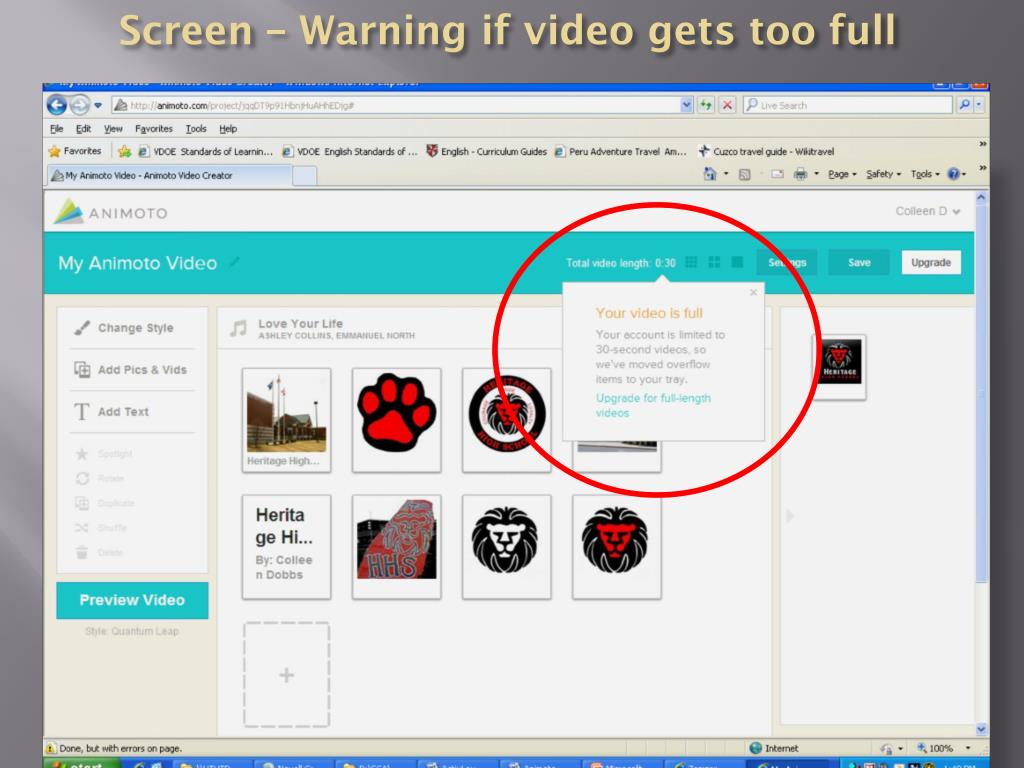This screenshot has height=768, width=1024.
Task: Click the add-to-favorites-bar star icon
Action: coord(124,152)
